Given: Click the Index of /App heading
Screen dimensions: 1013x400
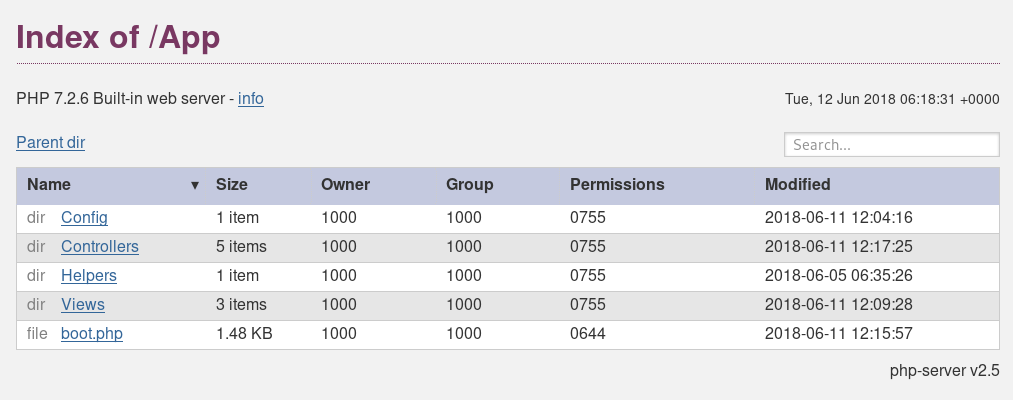Looking at the screenshot, I should coord(118,37).
